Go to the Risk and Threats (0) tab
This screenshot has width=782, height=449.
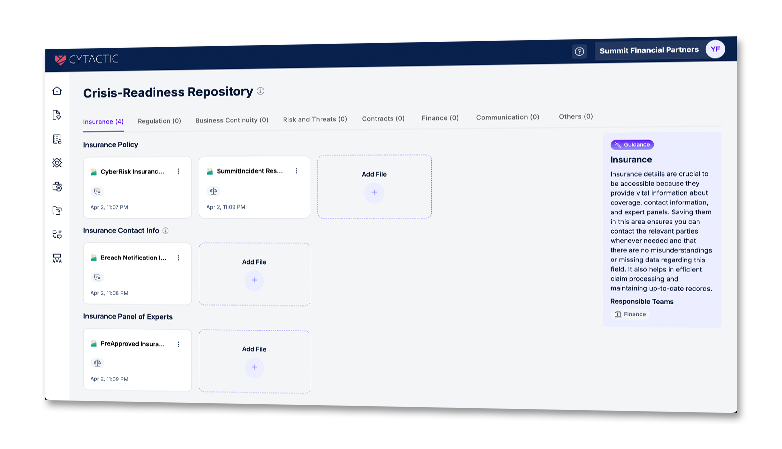(315, 119)
